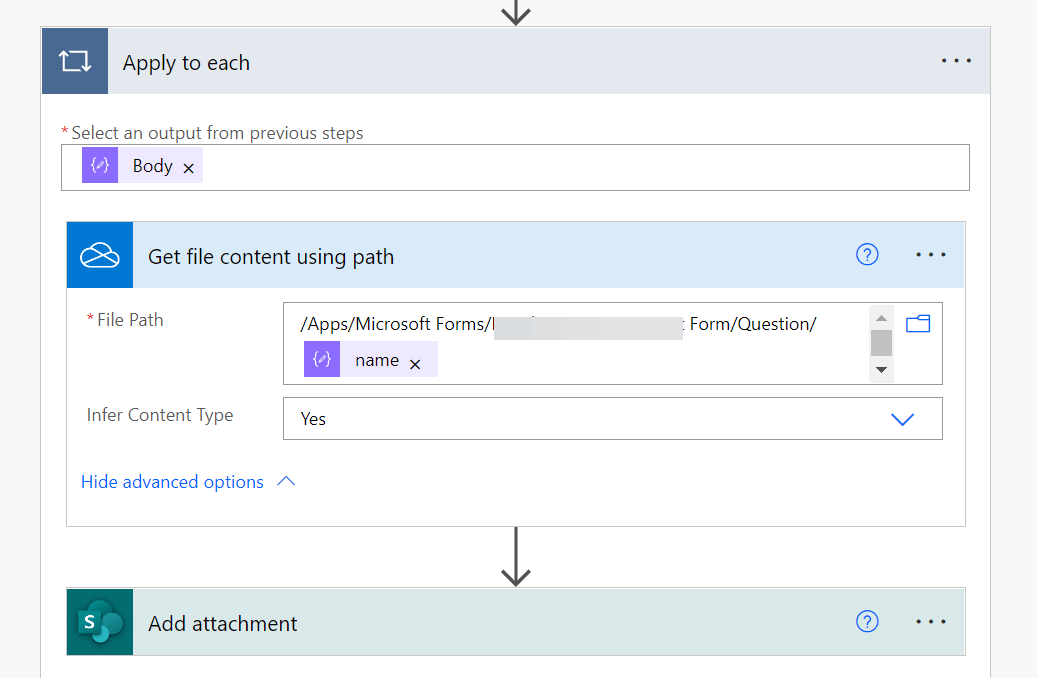Click the Apply to each loop icon
This screenshot has height=678, width=1037.
pyautogui.click(x=75, y=61)
